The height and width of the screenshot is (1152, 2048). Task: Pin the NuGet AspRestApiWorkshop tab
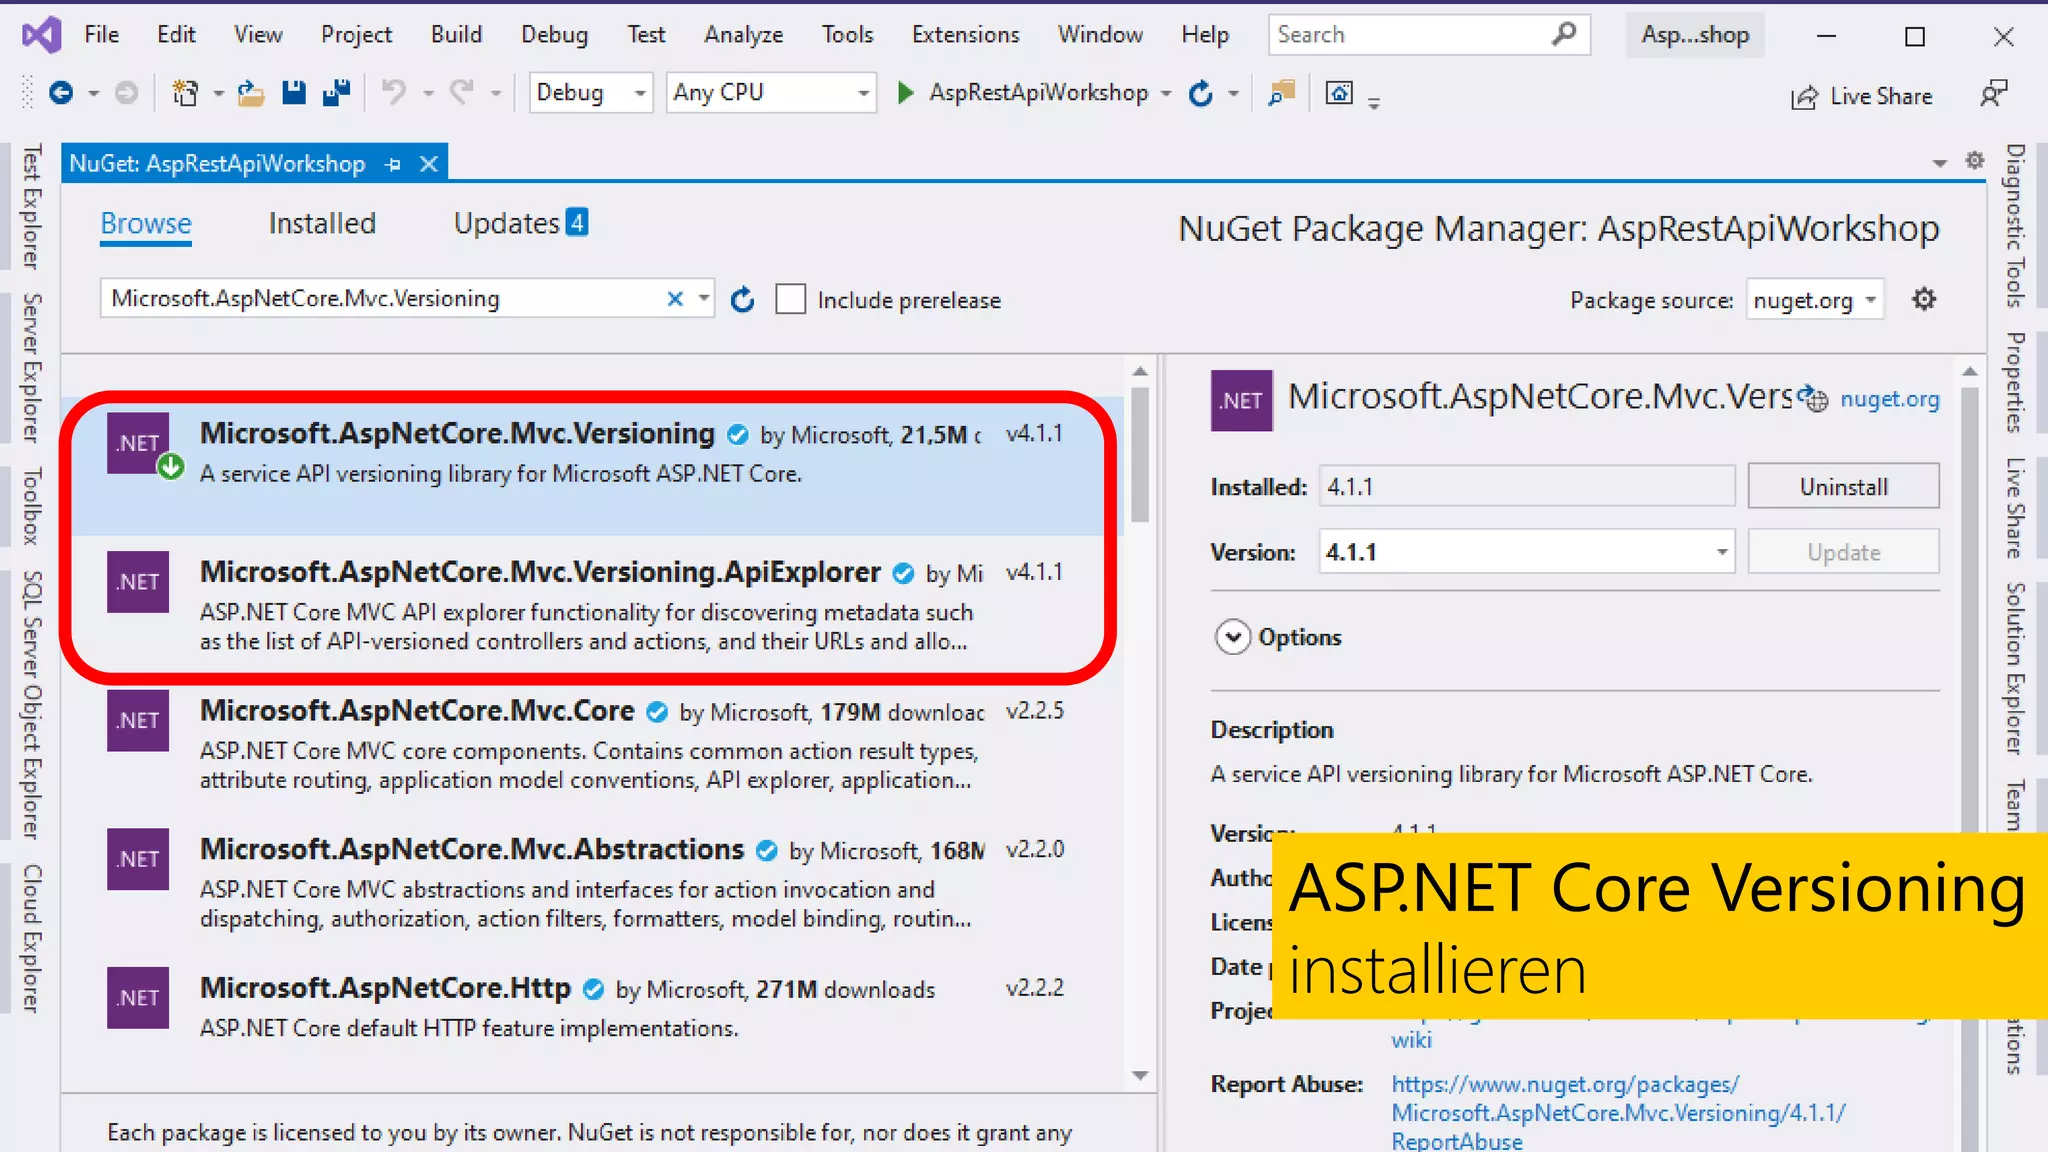click(393, 164)
